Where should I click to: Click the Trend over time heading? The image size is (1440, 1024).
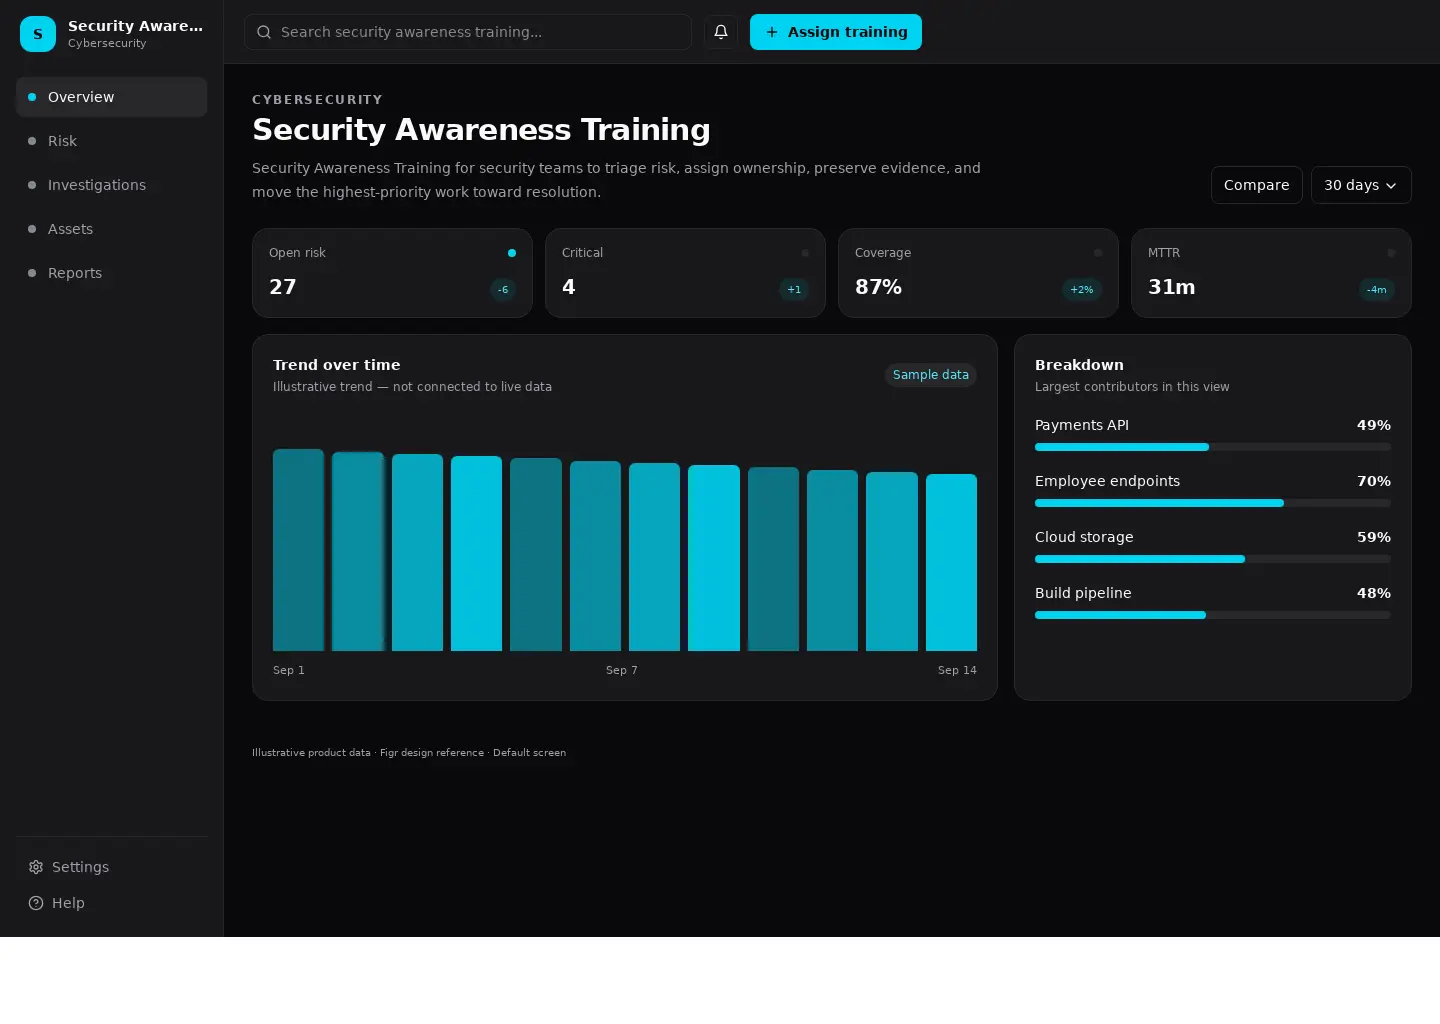point(337,365)
